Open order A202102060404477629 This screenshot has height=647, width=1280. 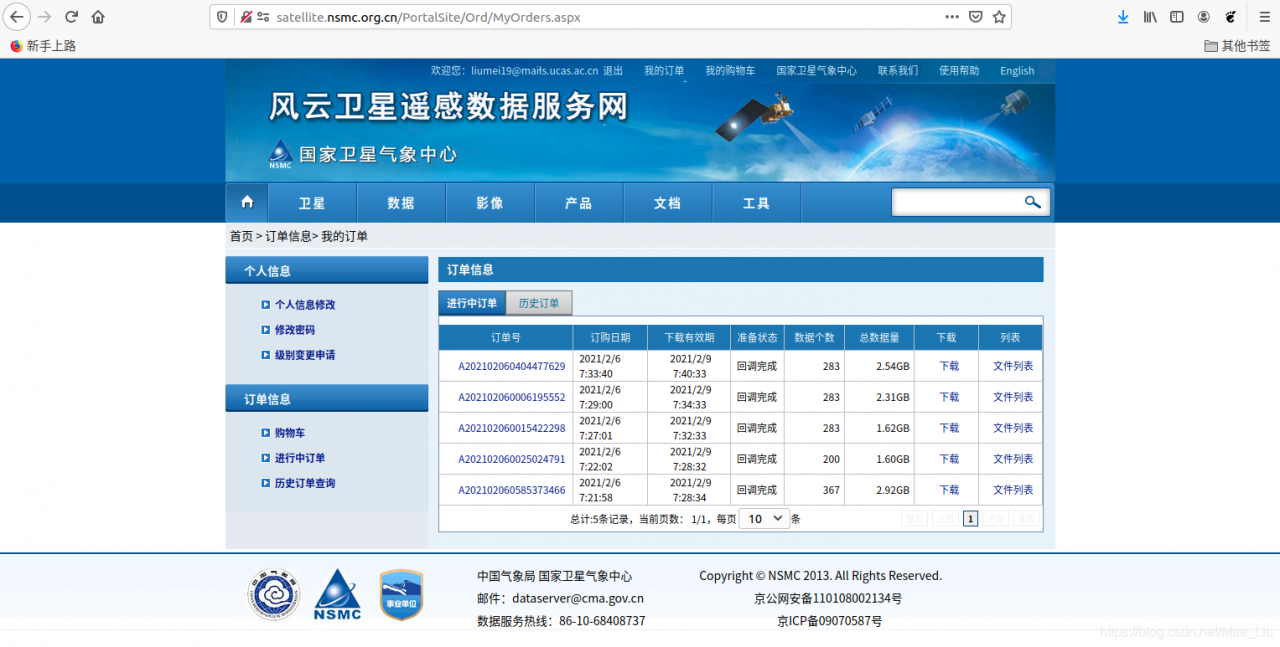(512, 366)
